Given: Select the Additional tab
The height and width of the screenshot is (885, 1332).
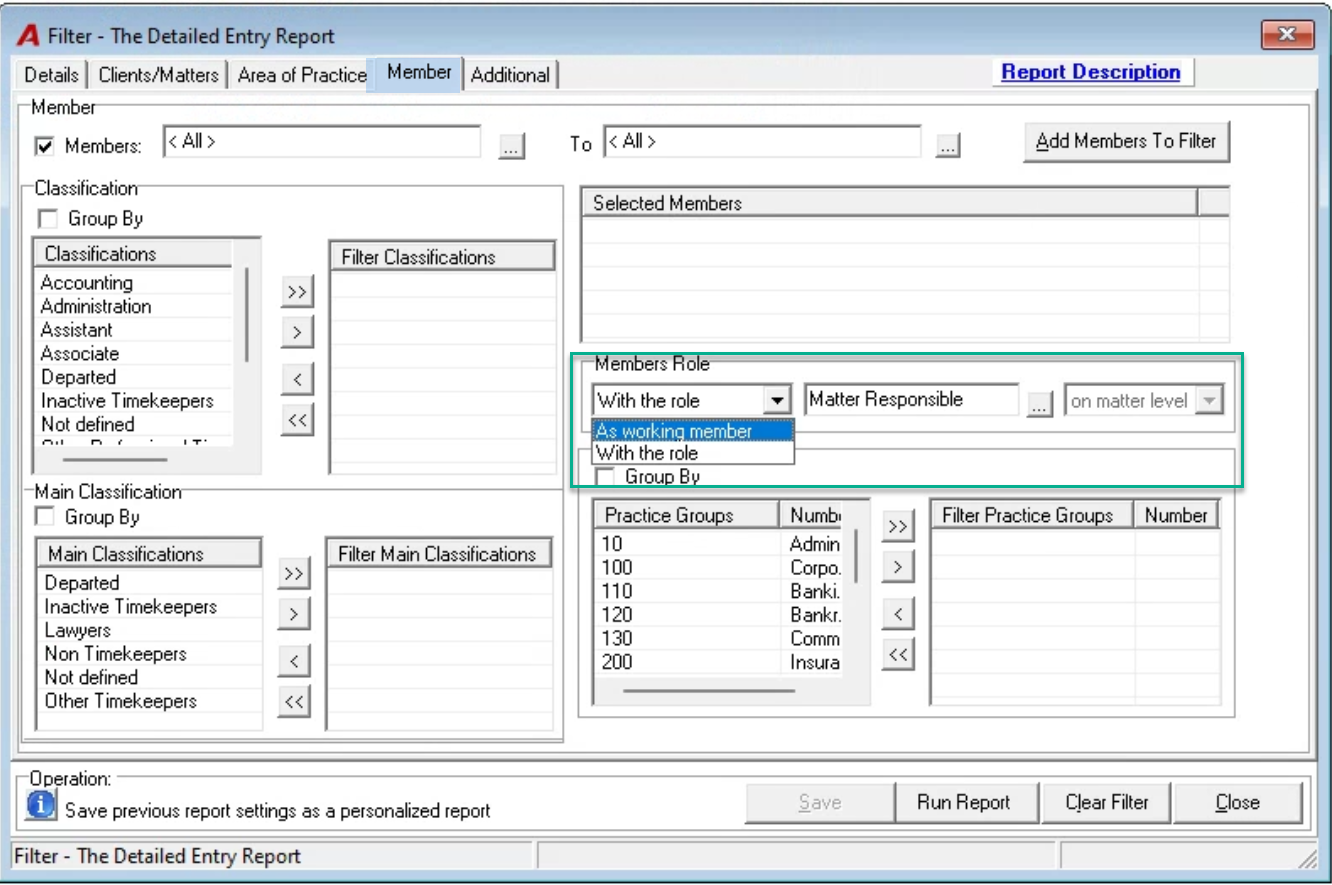Looking at the screenshot, I should pyautogui.click(x=510, y=75).
